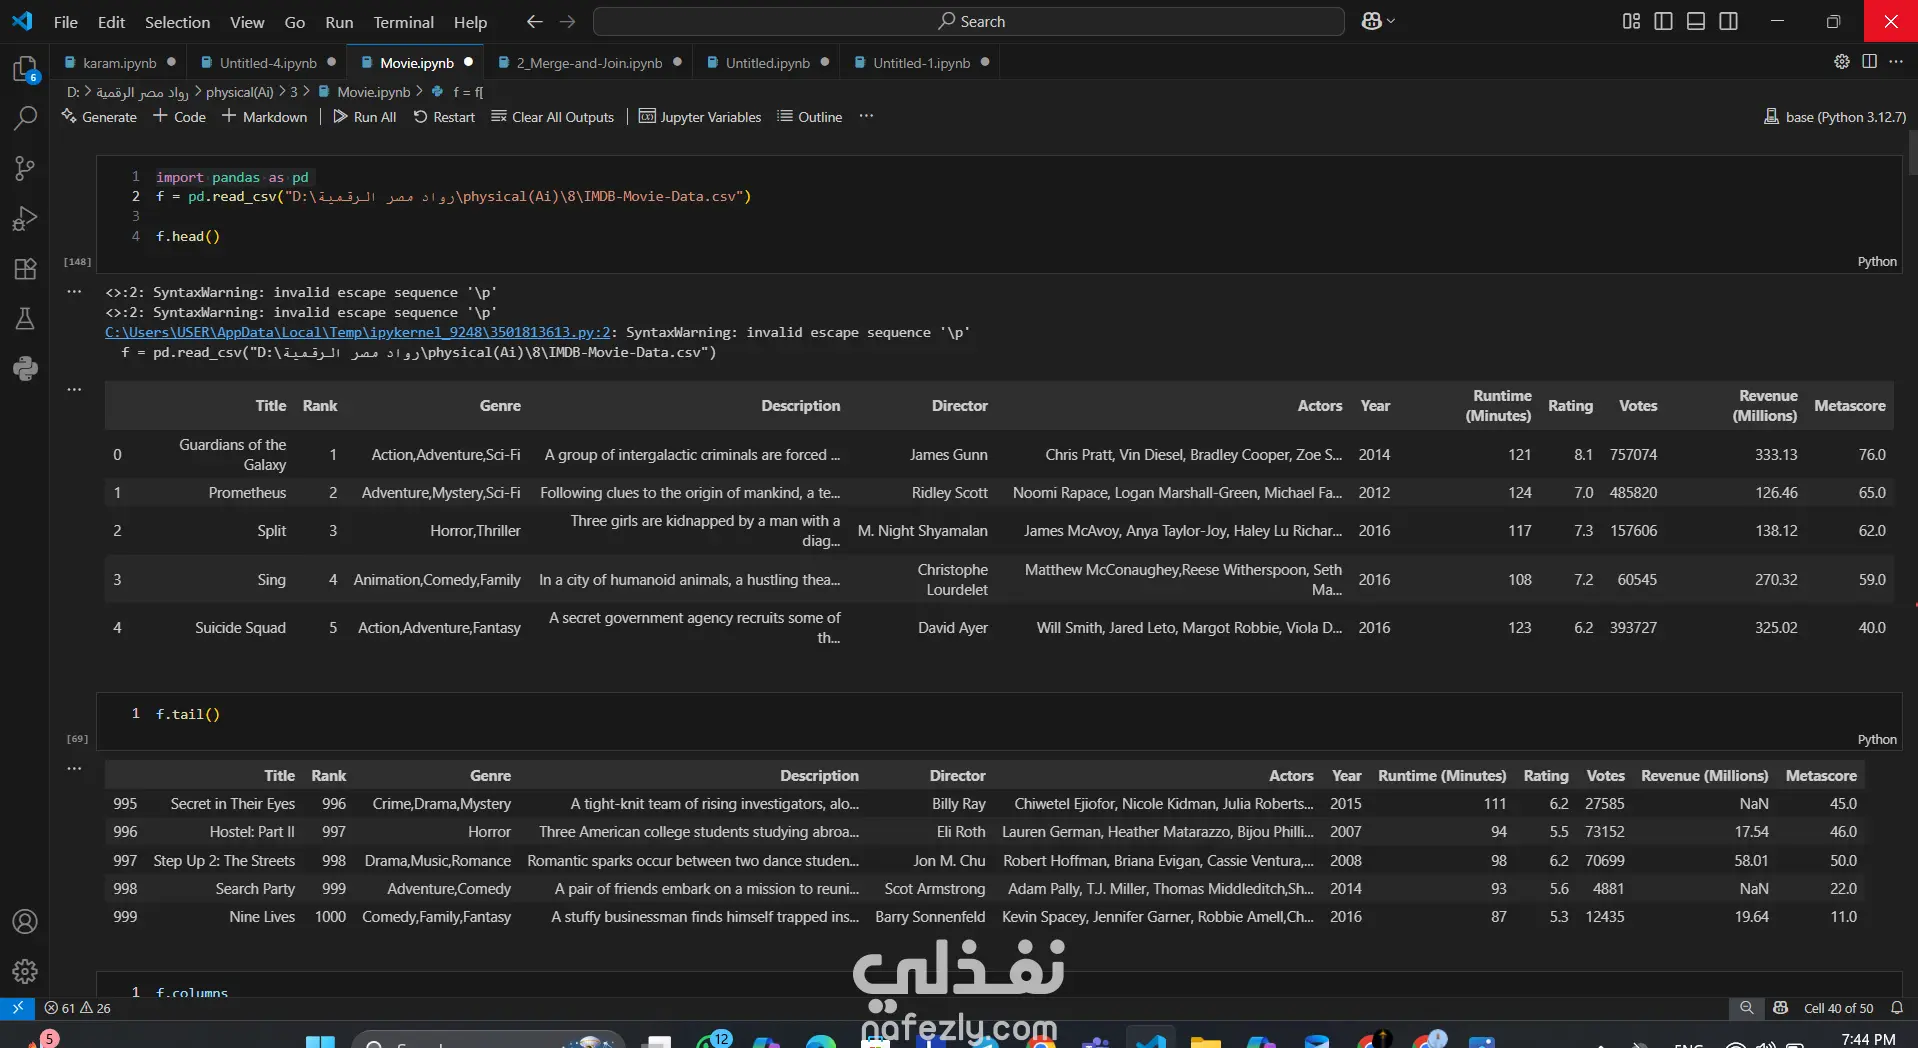Open more editor actions beside the split button
Screen dimensions: 1918x1048
tap(1896, 62)
